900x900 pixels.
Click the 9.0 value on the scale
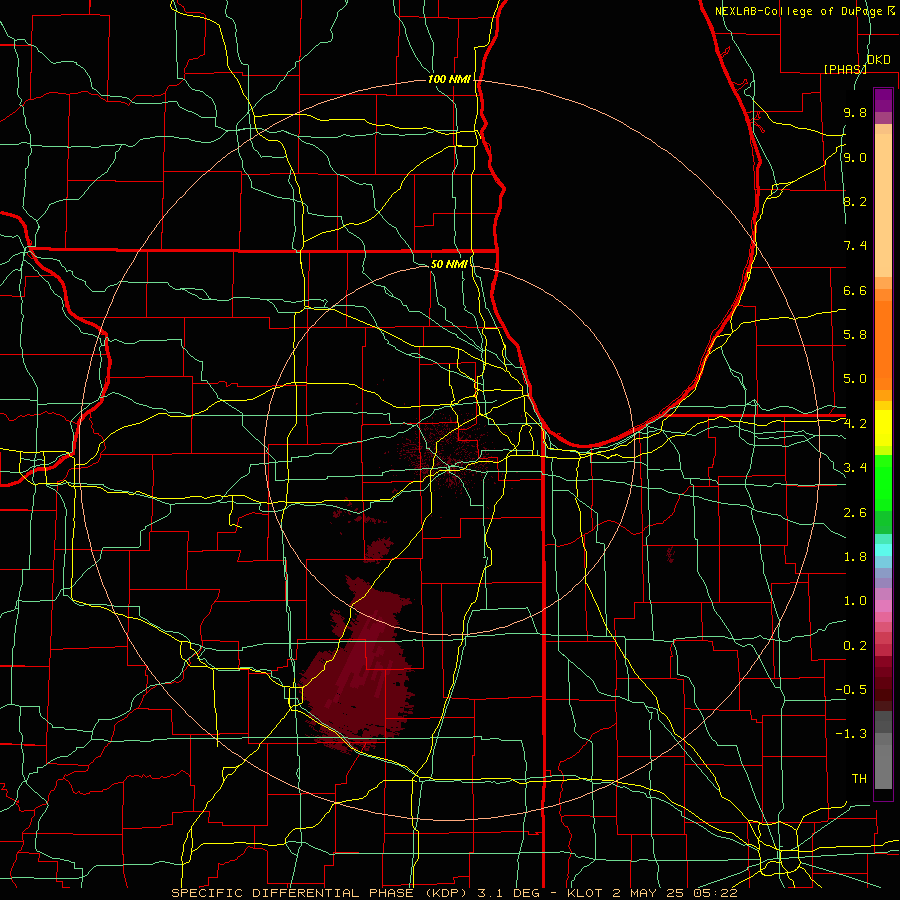(855, 158)
